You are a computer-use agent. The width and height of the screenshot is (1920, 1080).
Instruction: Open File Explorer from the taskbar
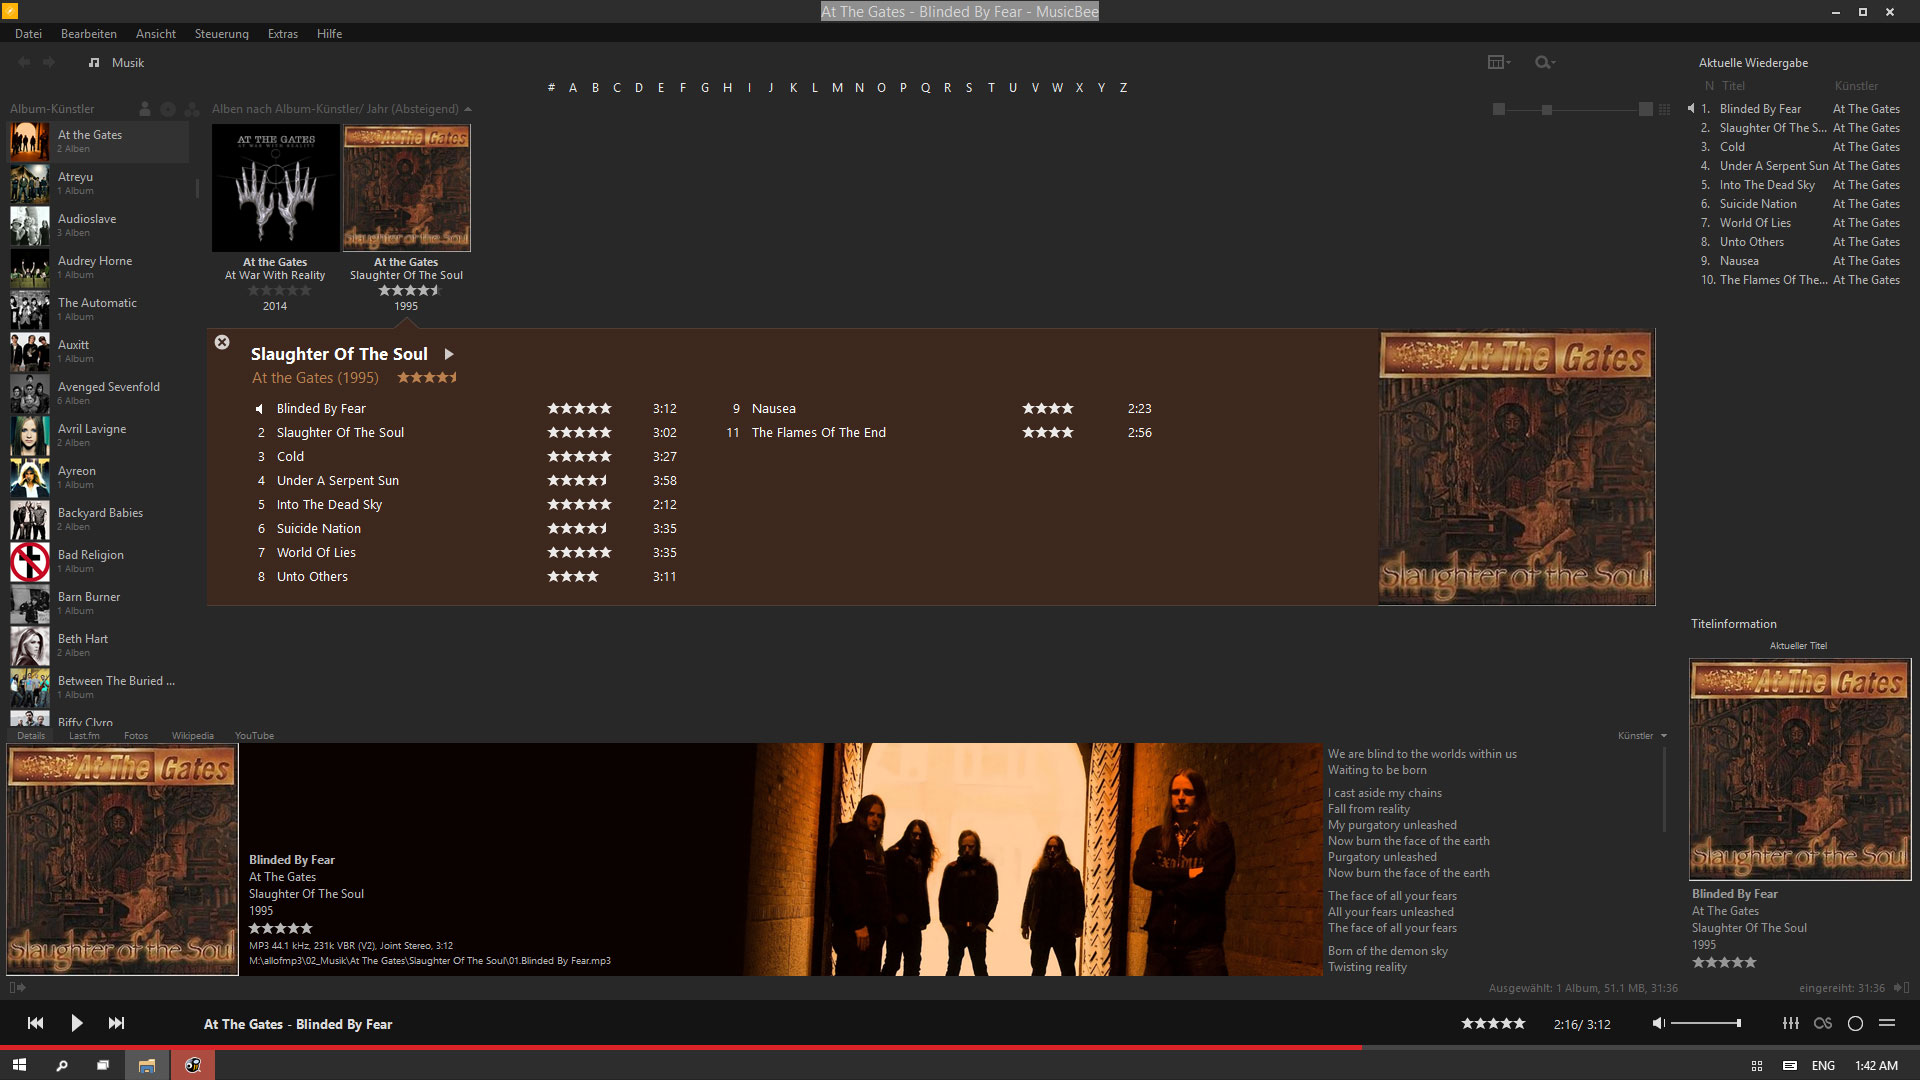[147, 1066]
